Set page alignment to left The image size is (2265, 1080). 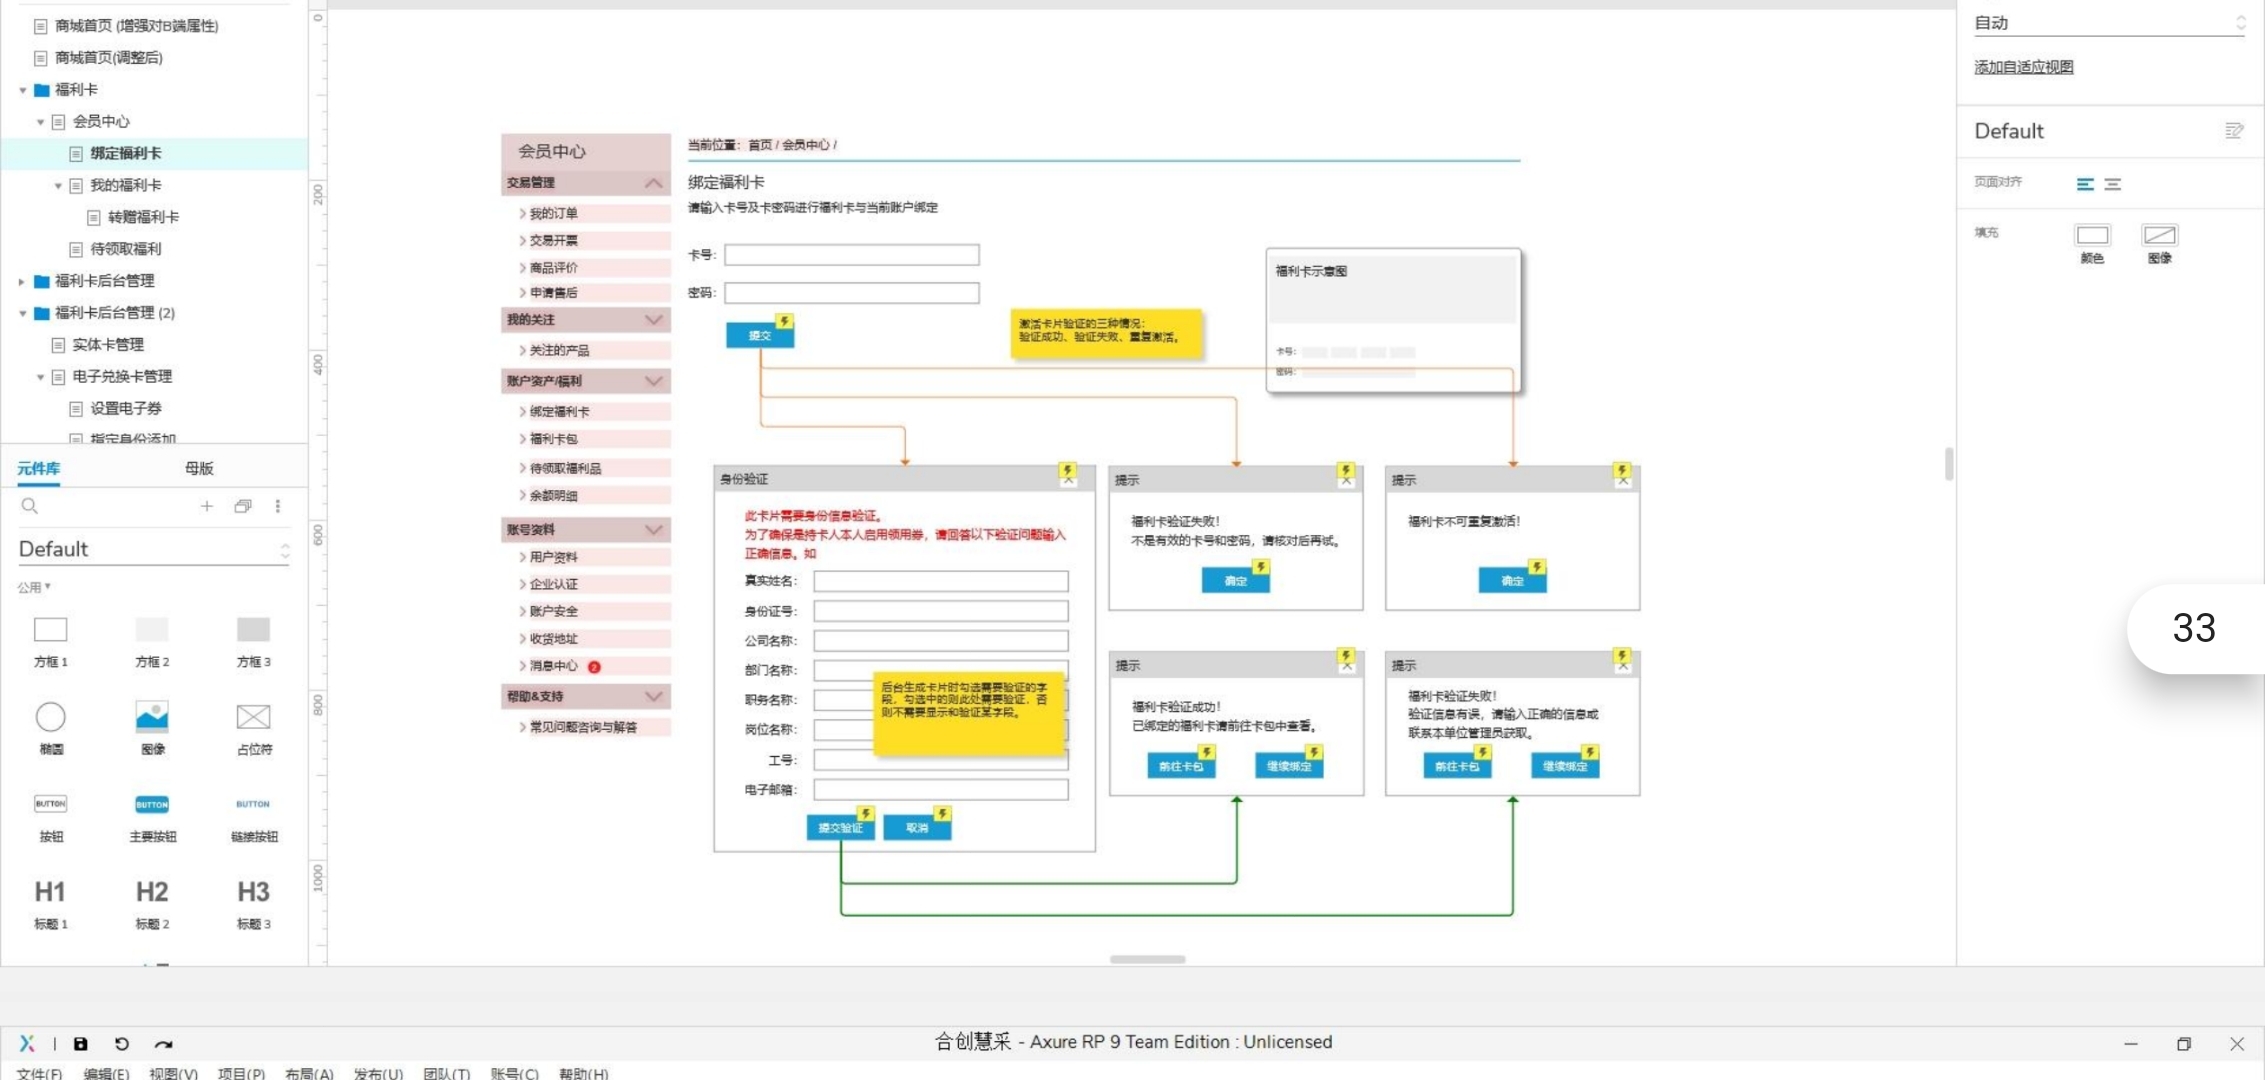coord(2085,184)
